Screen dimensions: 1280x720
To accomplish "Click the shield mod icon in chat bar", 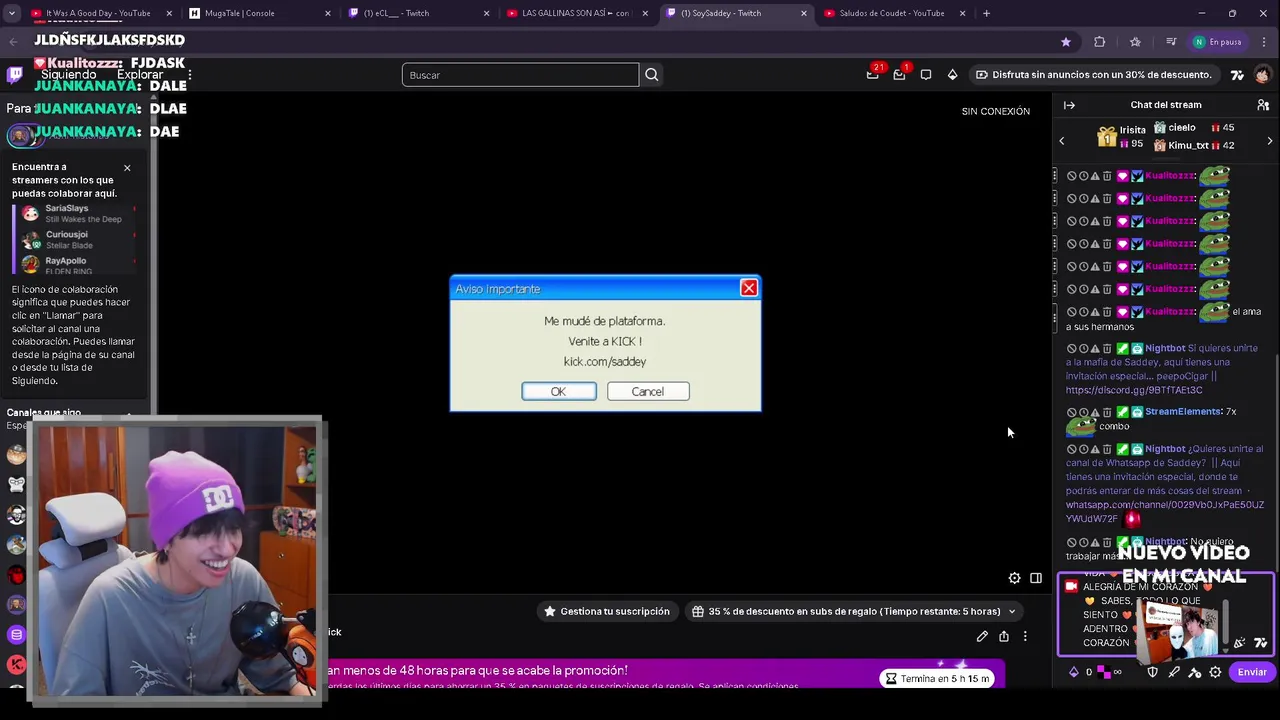I will point(1153,672).
